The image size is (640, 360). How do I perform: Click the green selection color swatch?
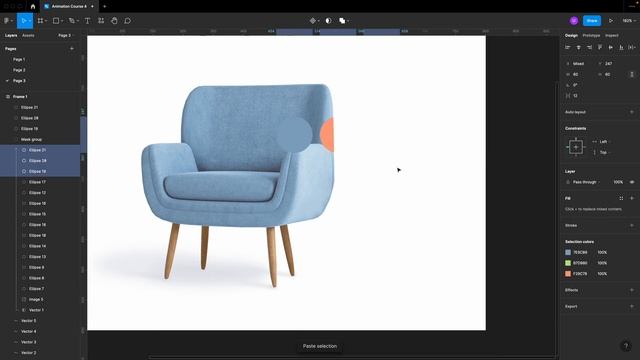pos(568,263)
